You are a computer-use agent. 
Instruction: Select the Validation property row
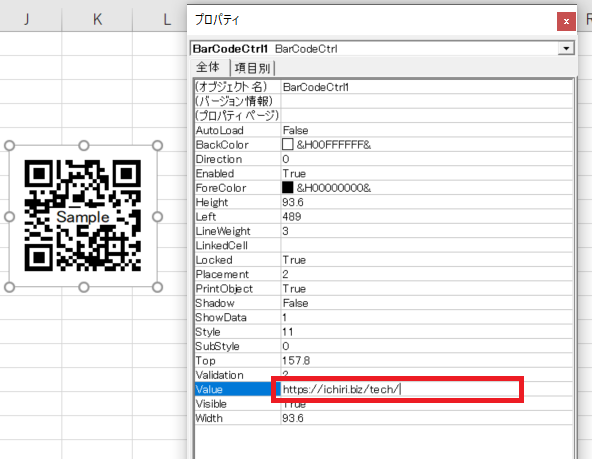point(384,374)
